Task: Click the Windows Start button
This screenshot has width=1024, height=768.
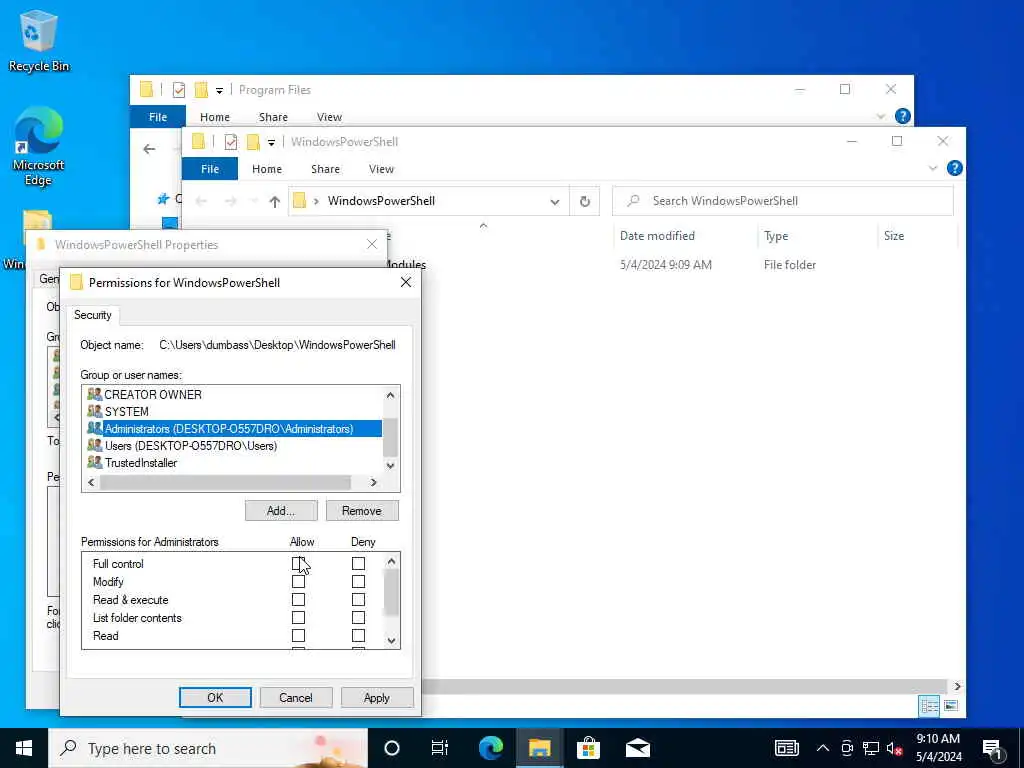Action: [x=24, y=748]
